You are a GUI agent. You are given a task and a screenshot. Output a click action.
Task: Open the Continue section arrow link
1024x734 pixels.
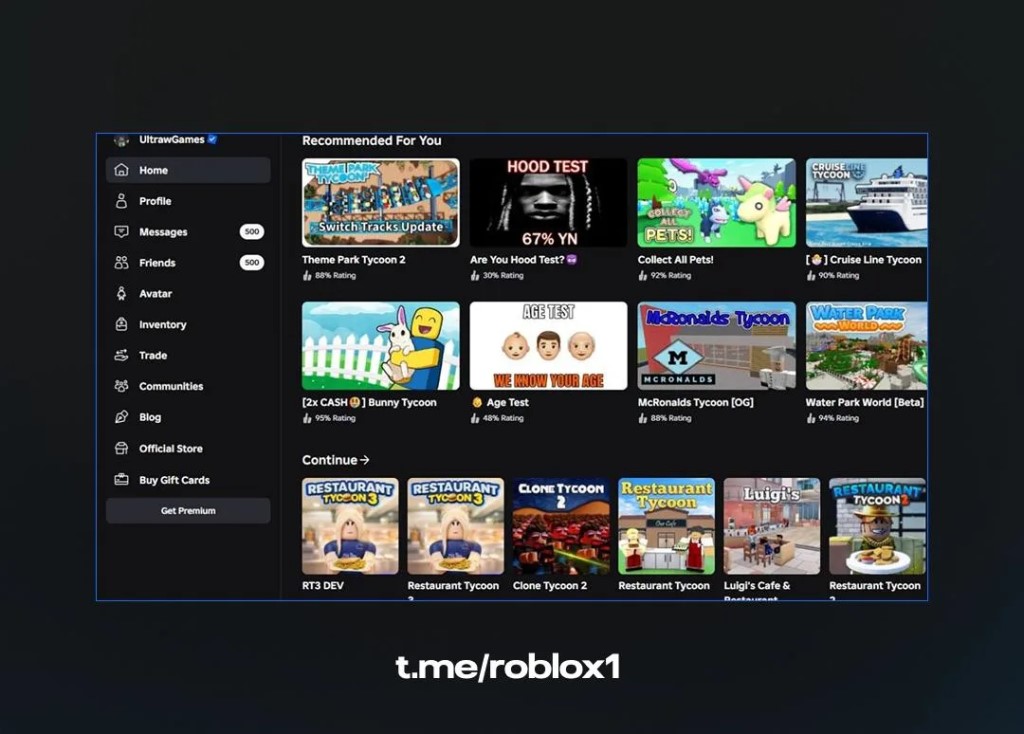pos(336,460)
